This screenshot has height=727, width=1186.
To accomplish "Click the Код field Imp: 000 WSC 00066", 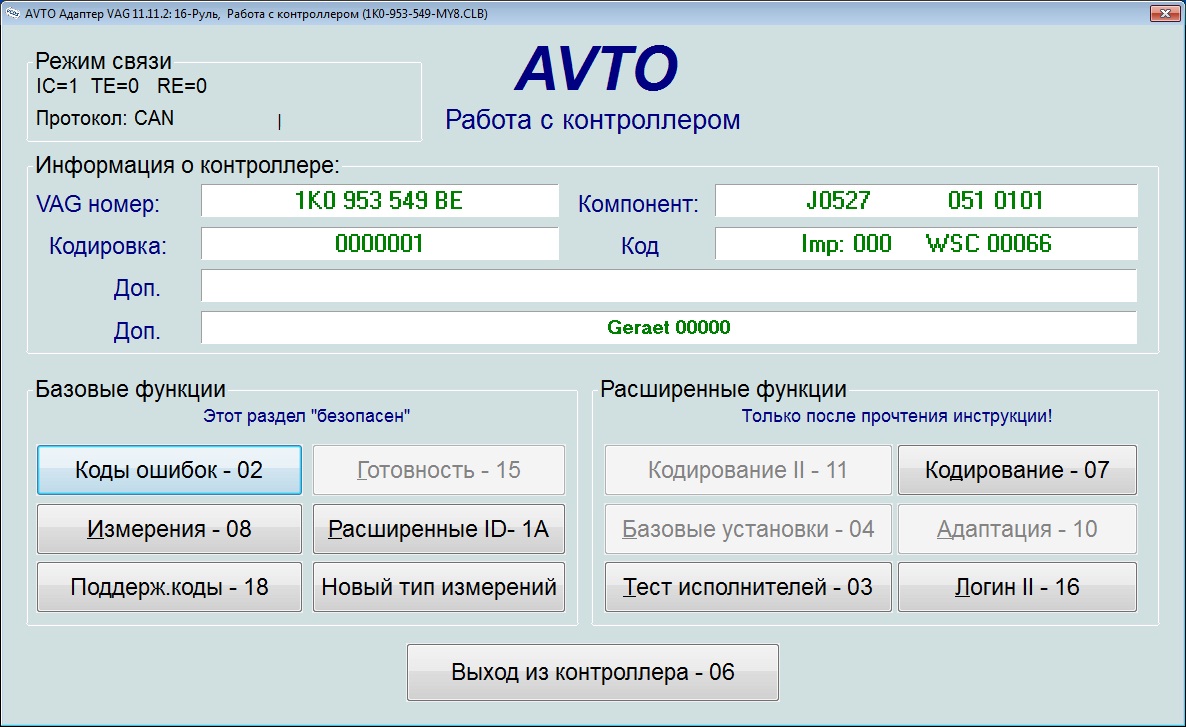I will [926, 244].
